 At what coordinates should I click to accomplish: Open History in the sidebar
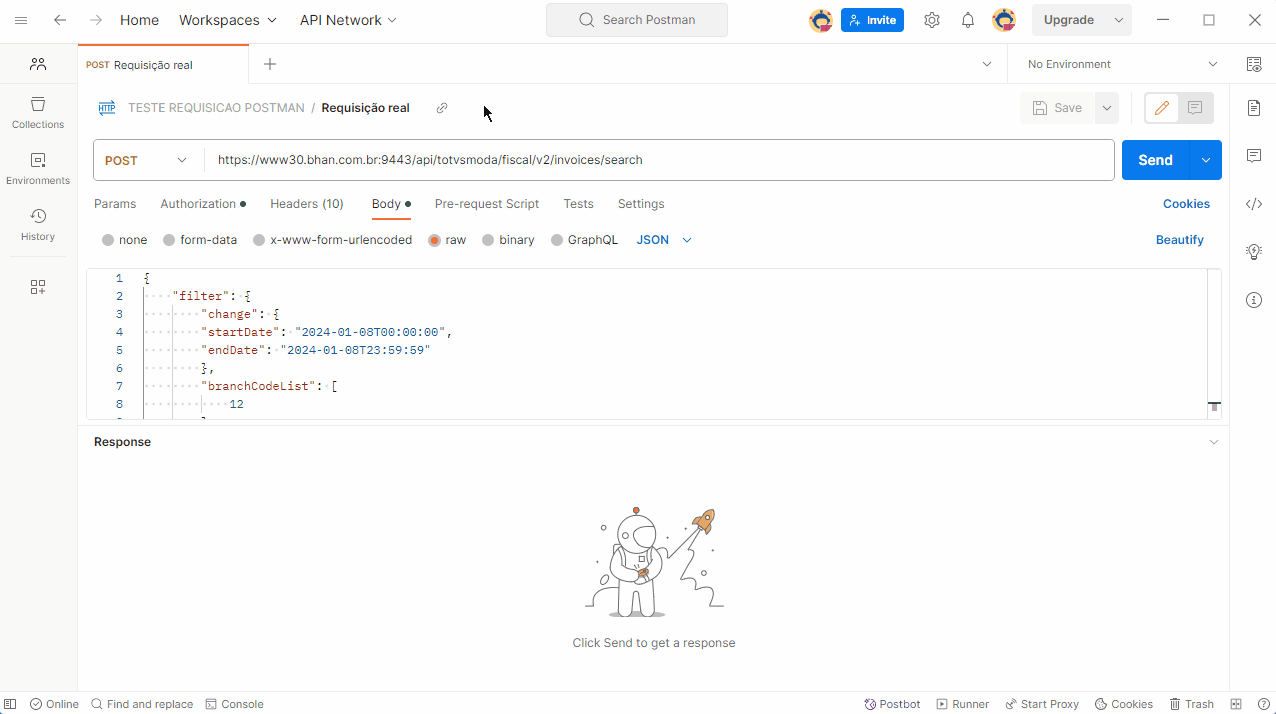pos(38,225)
